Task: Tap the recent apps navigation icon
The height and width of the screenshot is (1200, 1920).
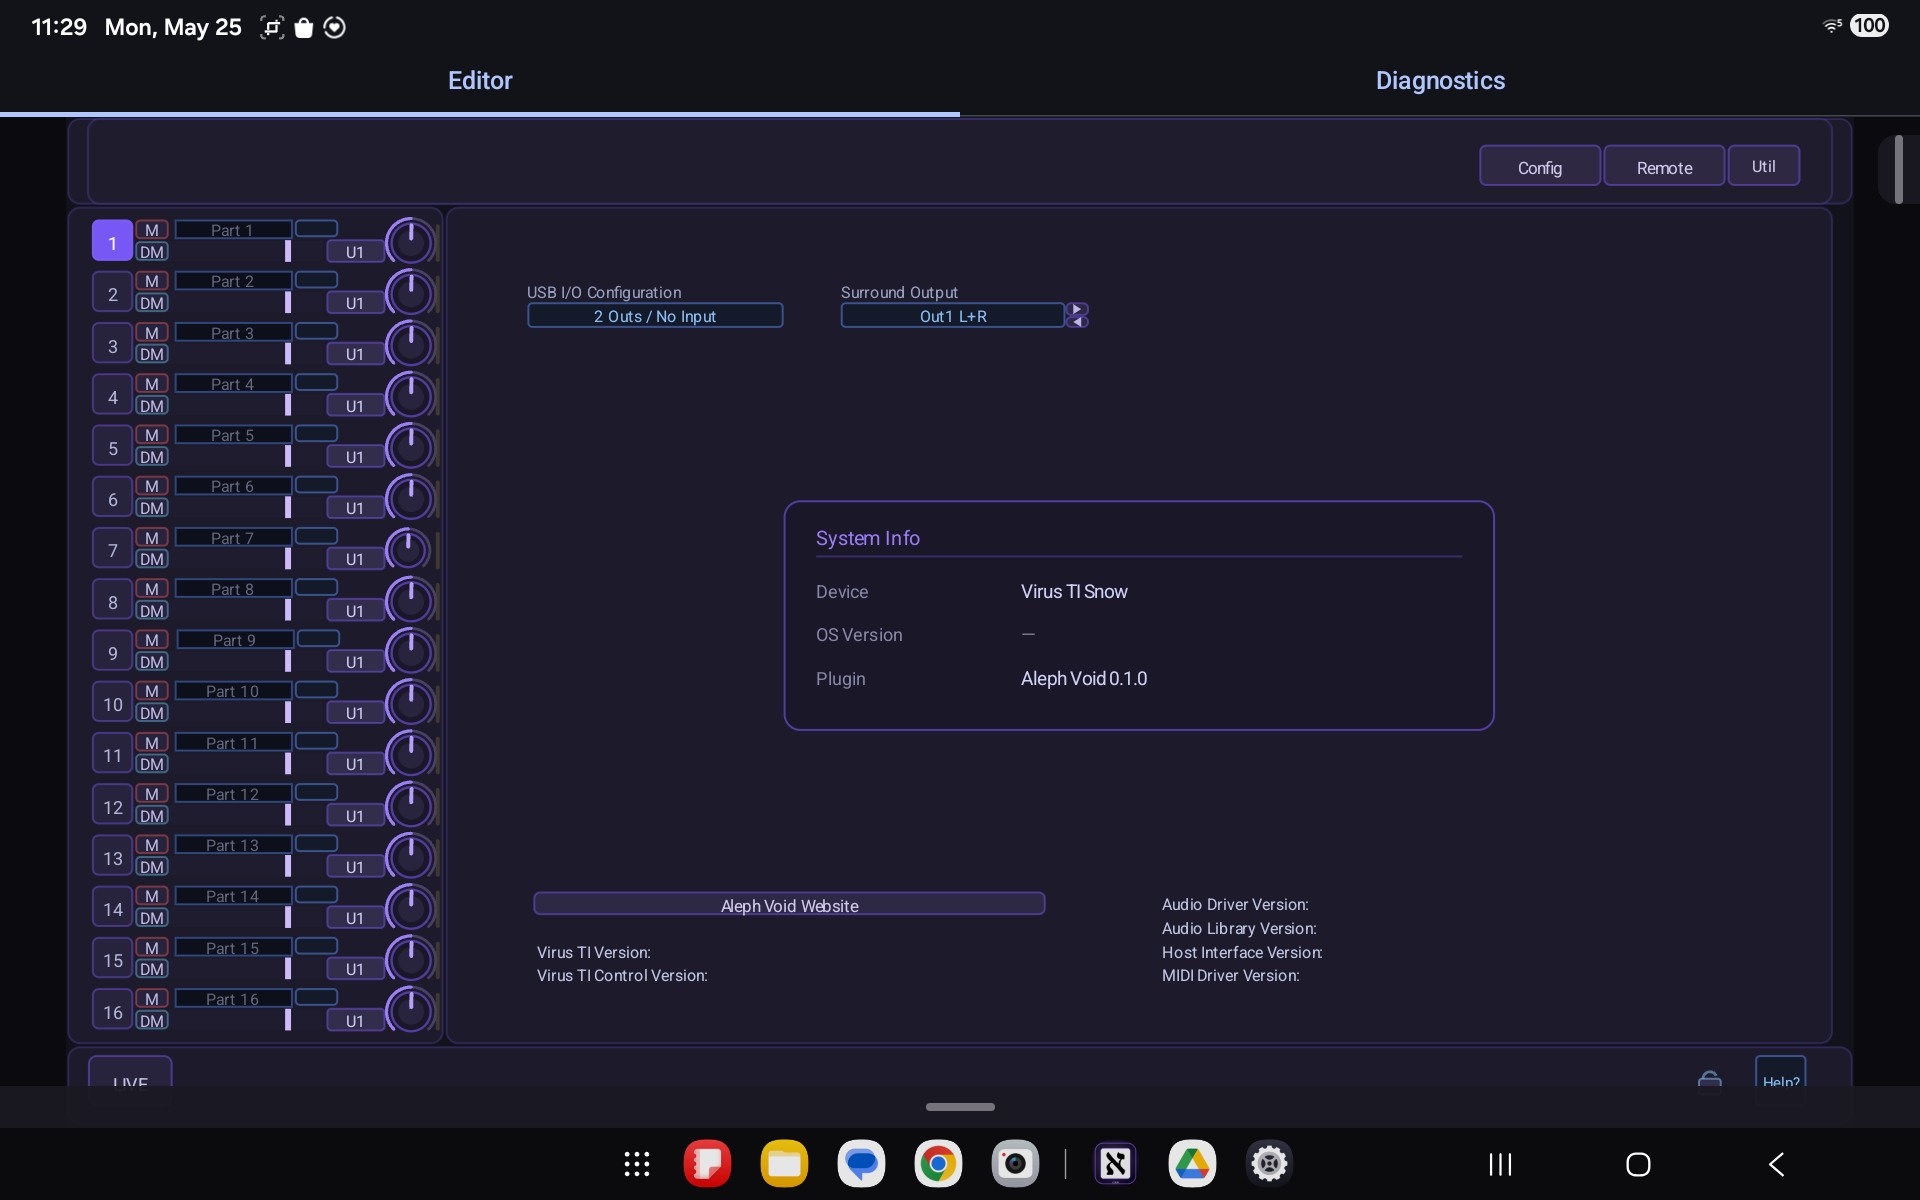Action: click(1500, 1164)
